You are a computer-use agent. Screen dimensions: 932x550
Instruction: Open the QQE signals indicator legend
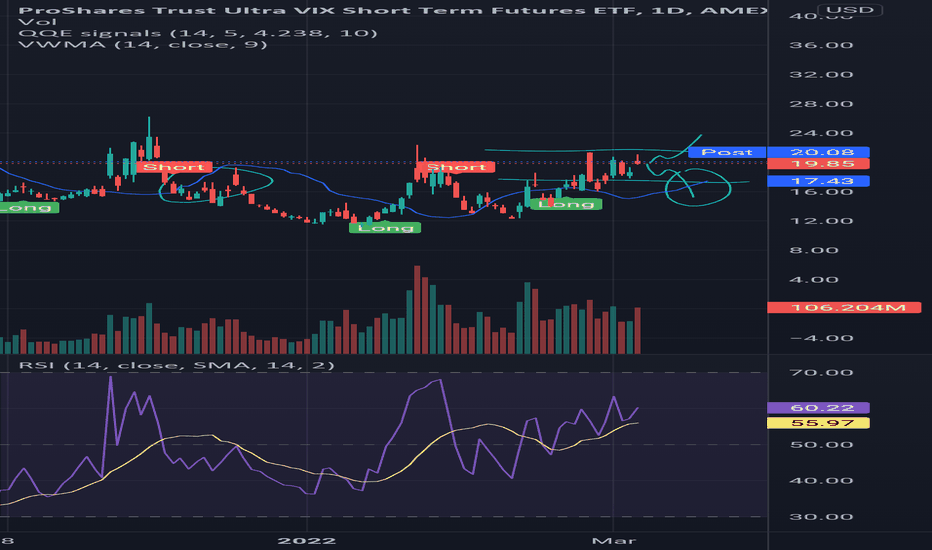coord(198,33)
